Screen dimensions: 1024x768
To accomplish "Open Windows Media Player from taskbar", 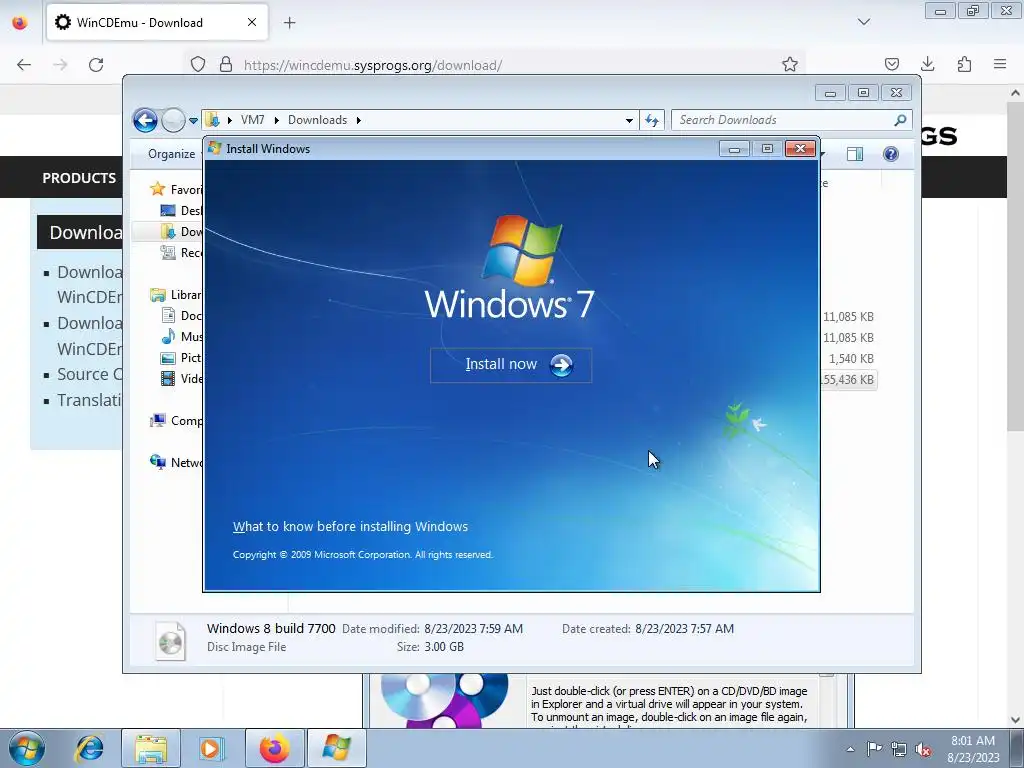I will (x=211, y=748).
